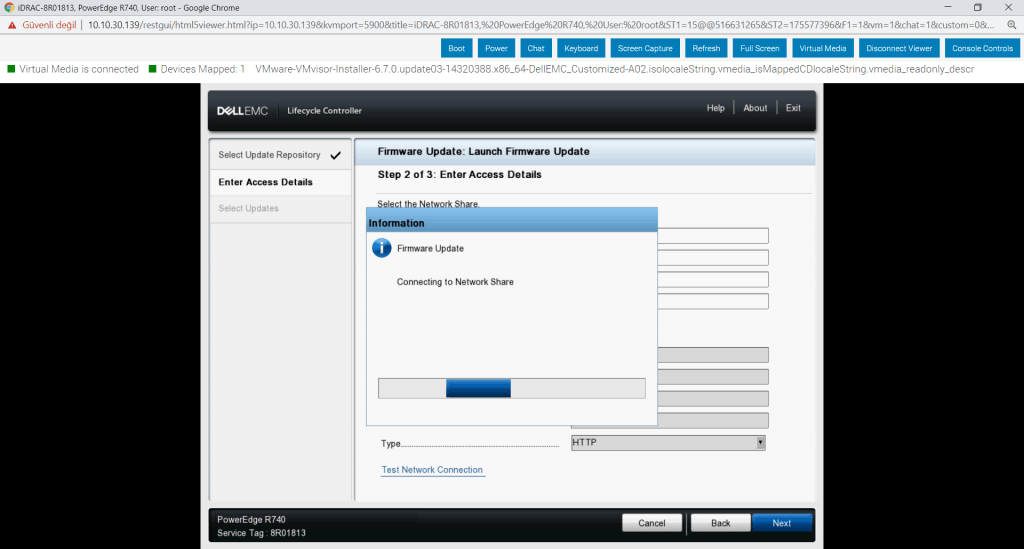Exit the Lifecycle Controller

click(x=793, y=108)
